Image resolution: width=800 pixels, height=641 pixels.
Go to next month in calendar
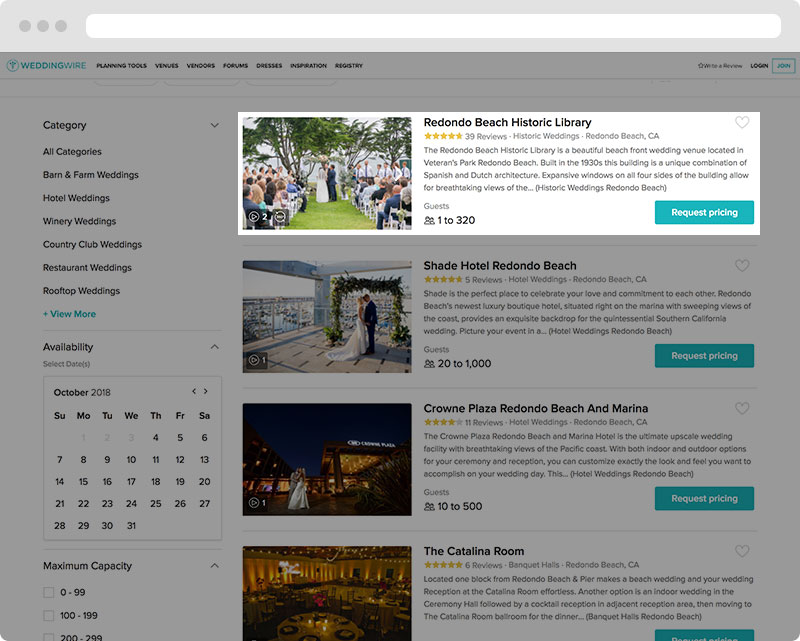(x=206, y=391)
